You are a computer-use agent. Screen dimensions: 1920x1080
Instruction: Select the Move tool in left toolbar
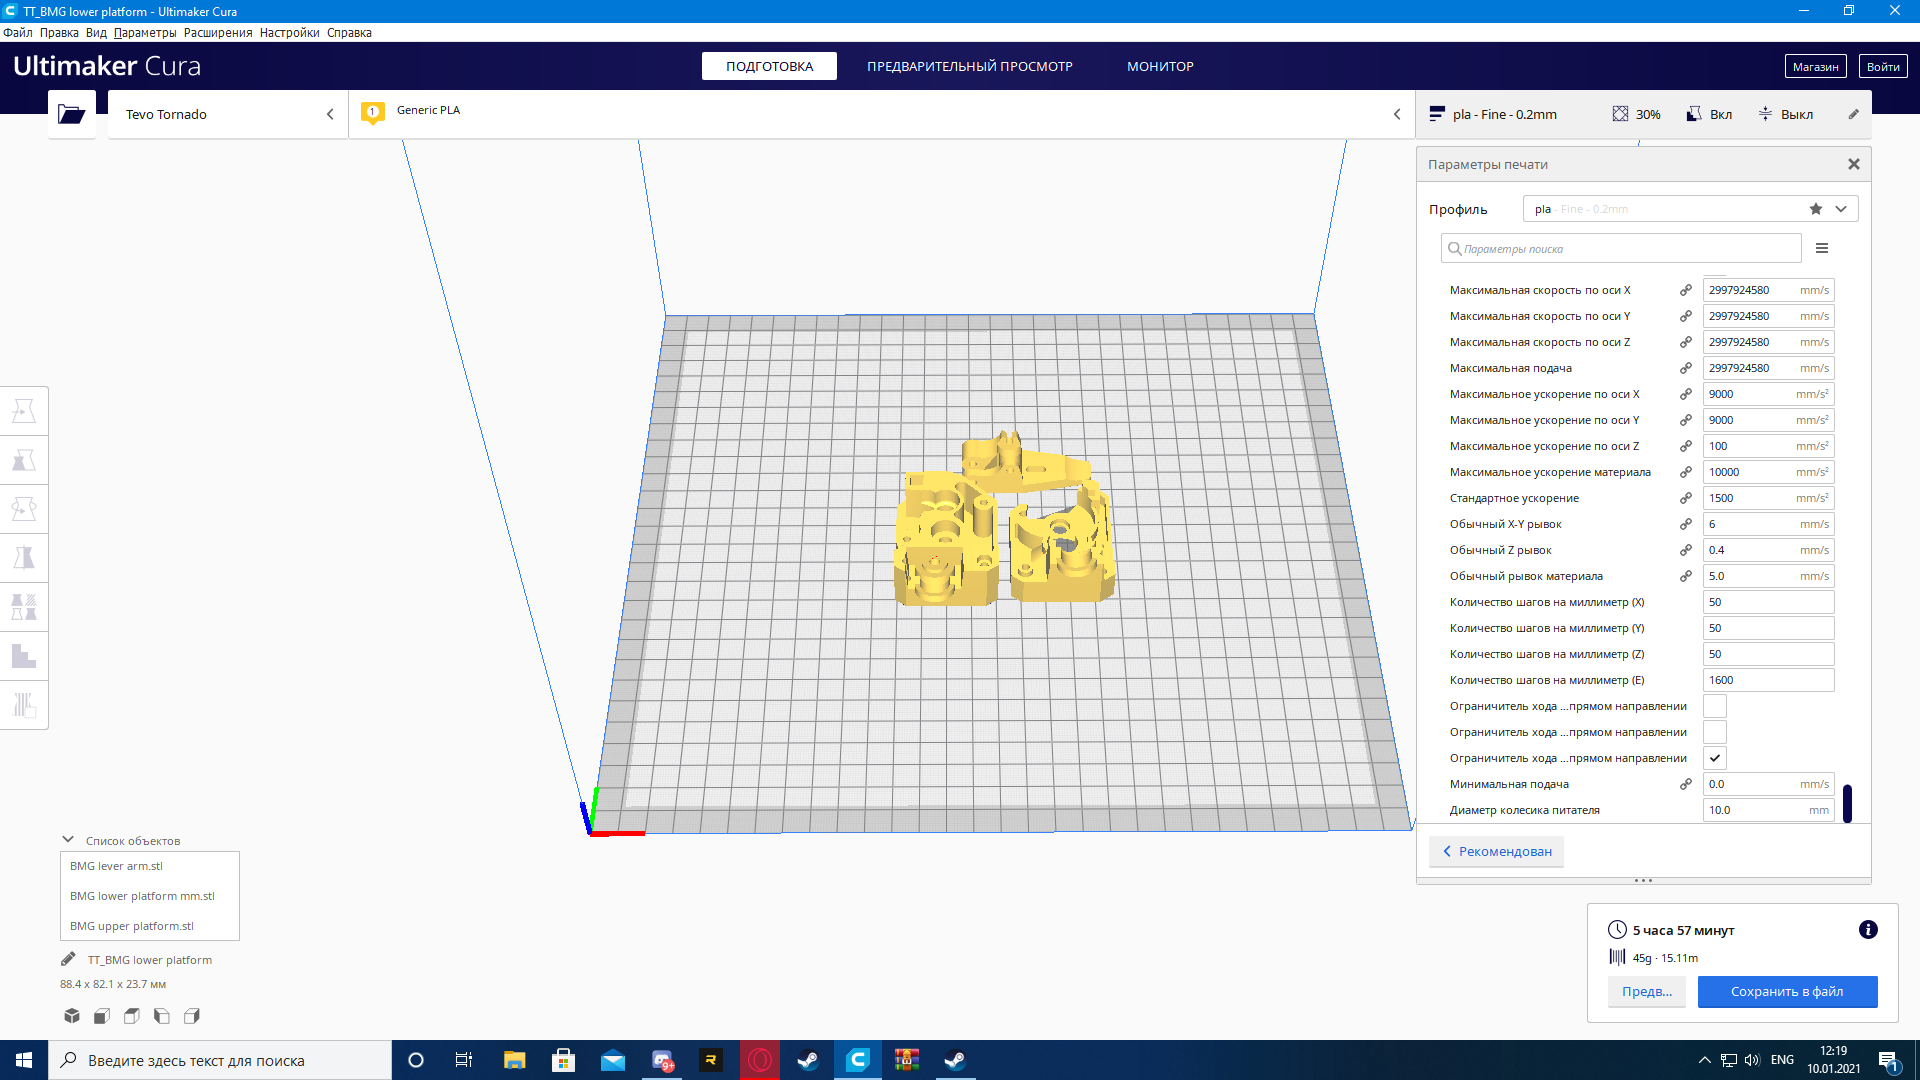coord(24,411)
